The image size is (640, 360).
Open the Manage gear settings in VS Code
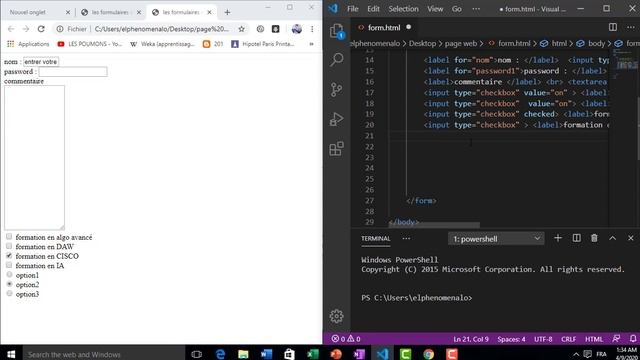point(336,316)
